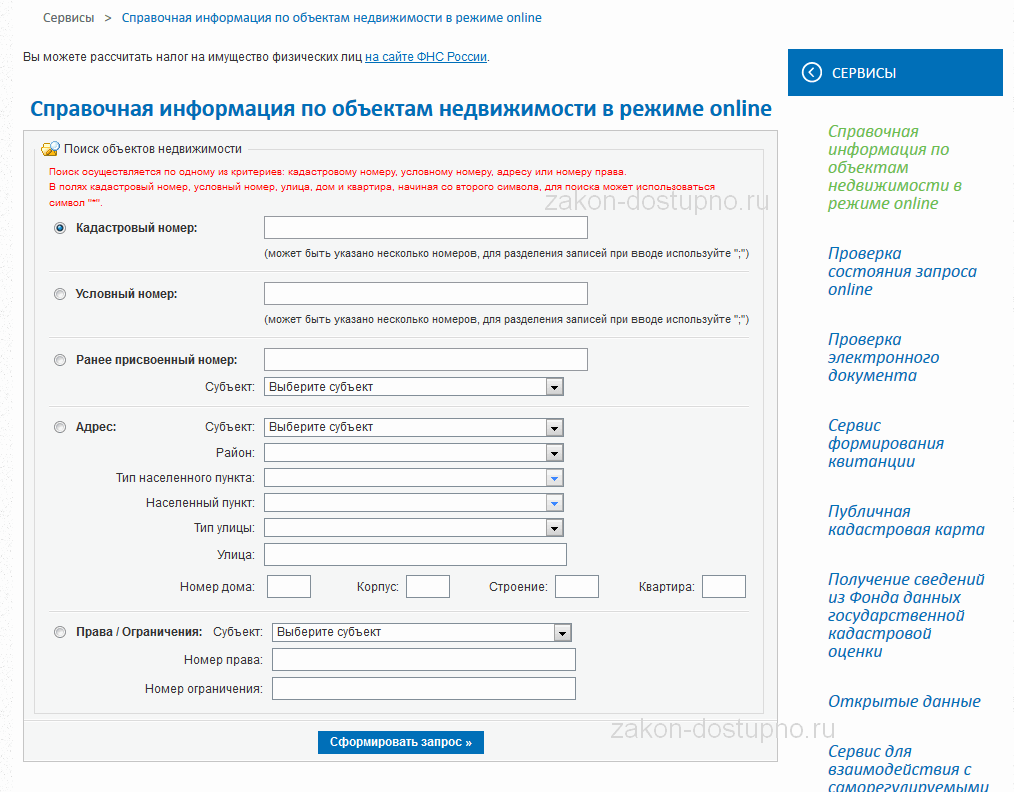1014x792 pixels.
Task: Select the Кадастровый номер radio button
Action: pos(60,228)
